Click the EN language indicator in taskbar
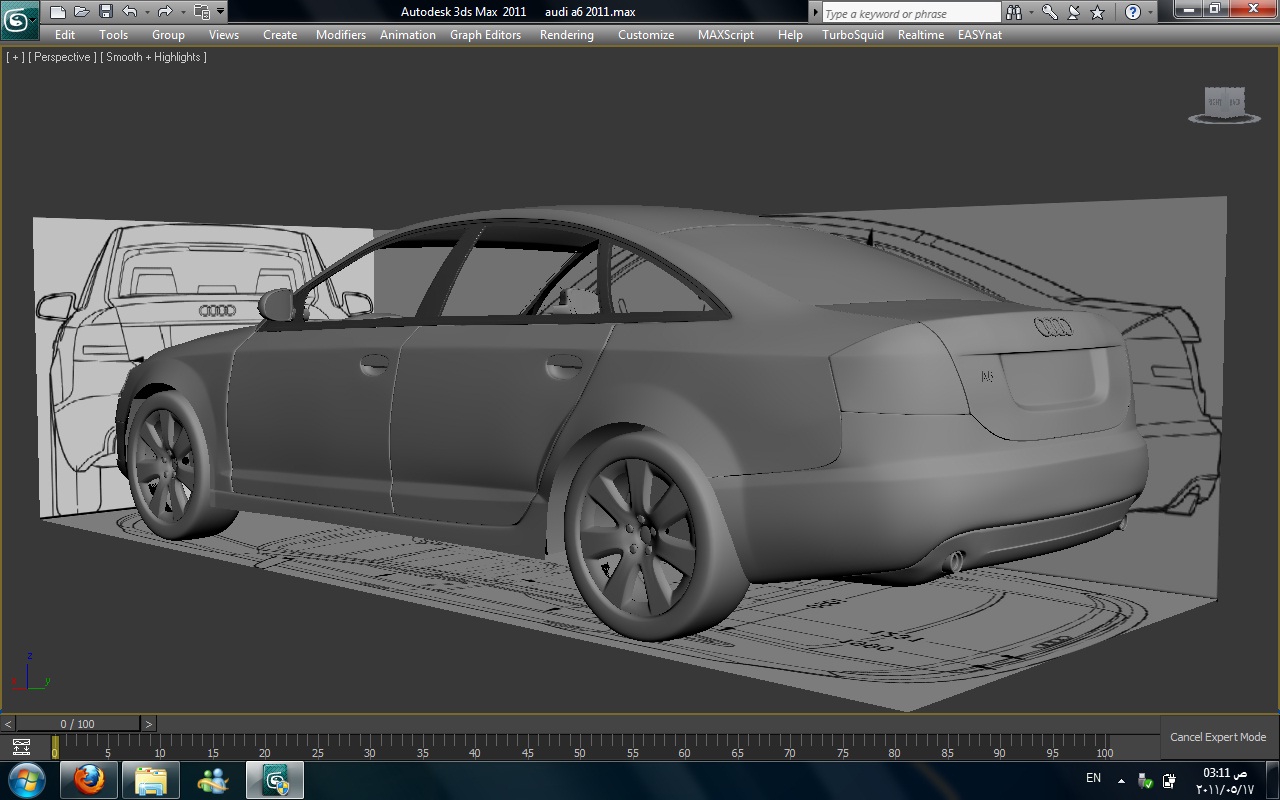 point(1093,778)
